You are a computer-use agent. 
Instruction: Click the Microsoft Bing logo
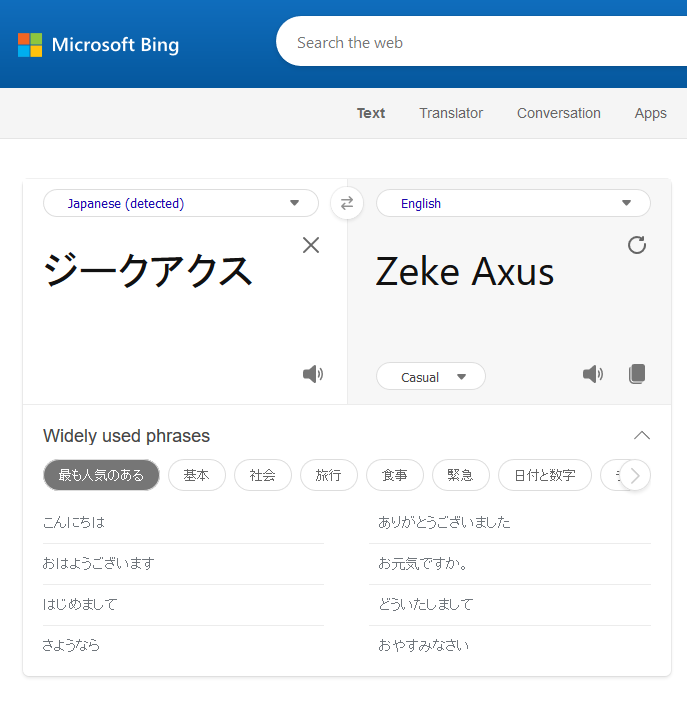click(98, 45)
